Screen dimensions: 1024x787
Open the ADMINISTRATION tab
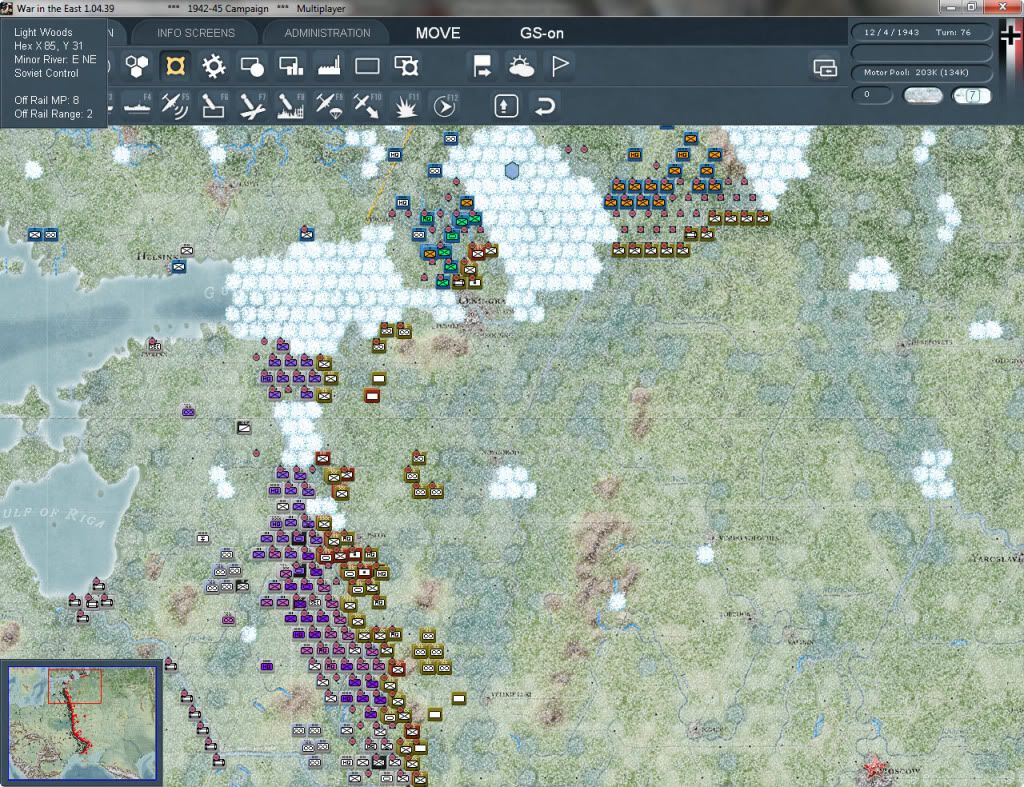(327, 33)
